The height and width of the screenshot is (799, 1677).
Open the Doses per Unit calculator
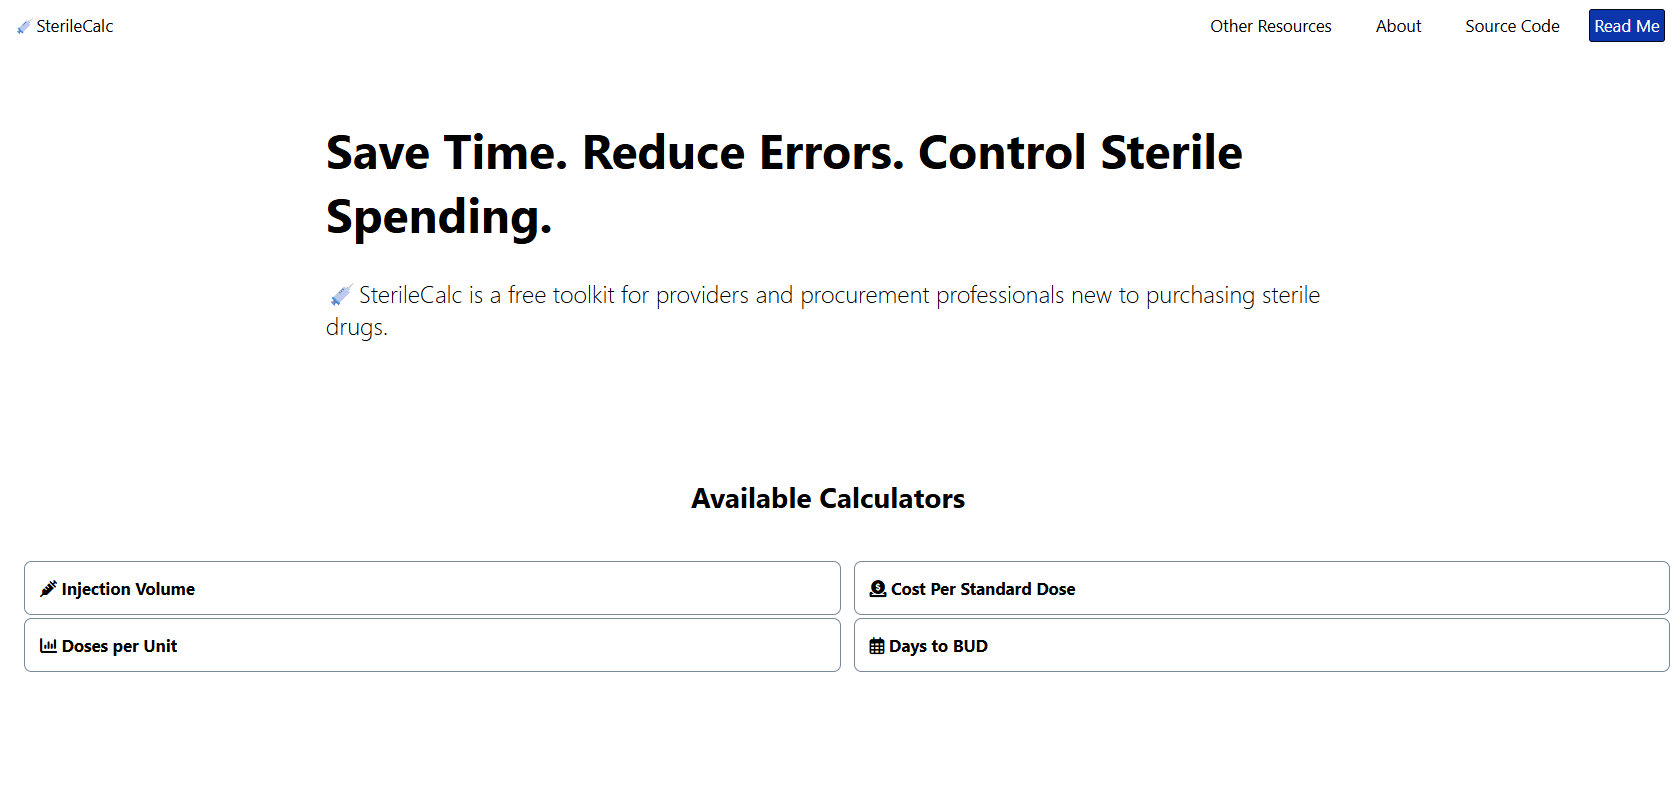pyautogui.click(x=432, y=645)
